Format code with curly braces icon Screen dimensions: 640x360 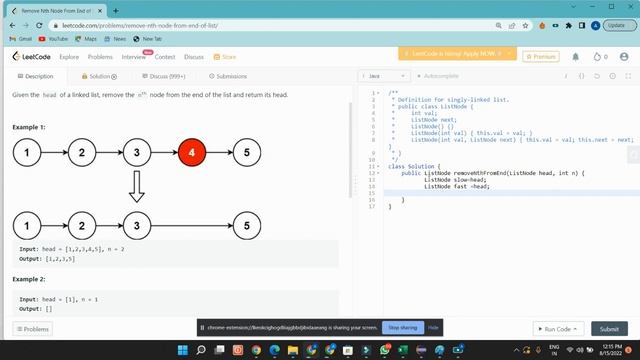click(582, 76)
